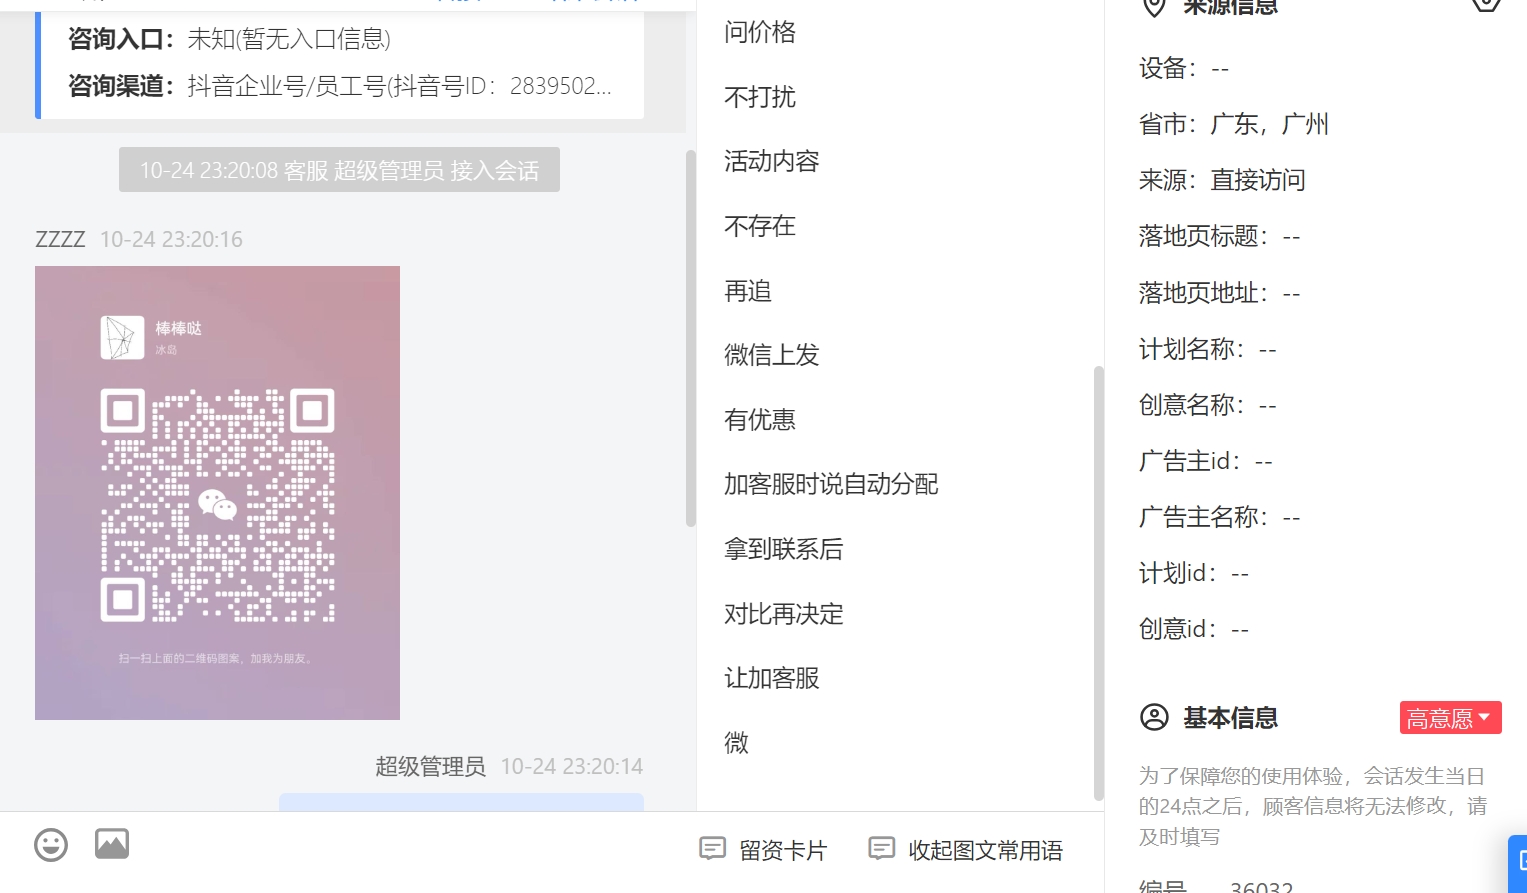Click the 计划id field
This screenshot has height=893, width=1527.
coord(1193,573)
